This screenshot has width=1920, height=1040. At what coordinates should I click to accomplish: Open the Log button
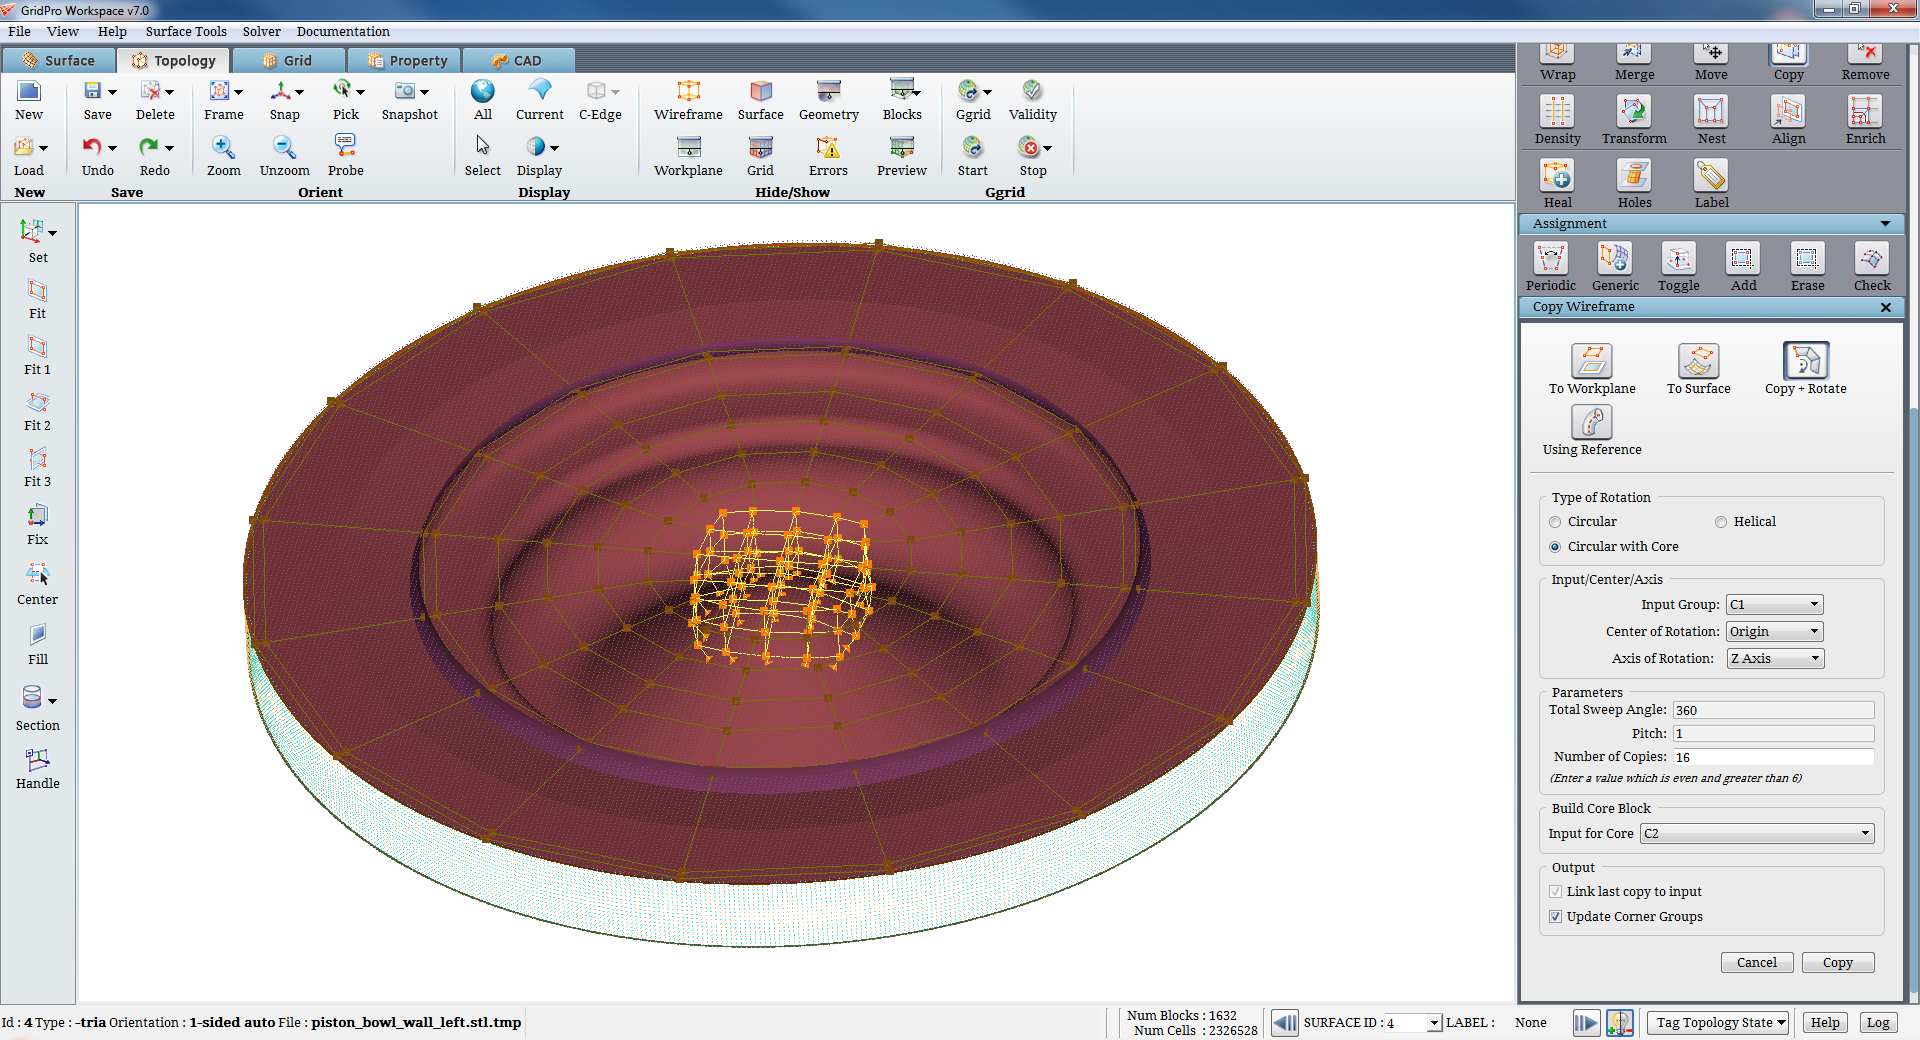(1877, 1023)
